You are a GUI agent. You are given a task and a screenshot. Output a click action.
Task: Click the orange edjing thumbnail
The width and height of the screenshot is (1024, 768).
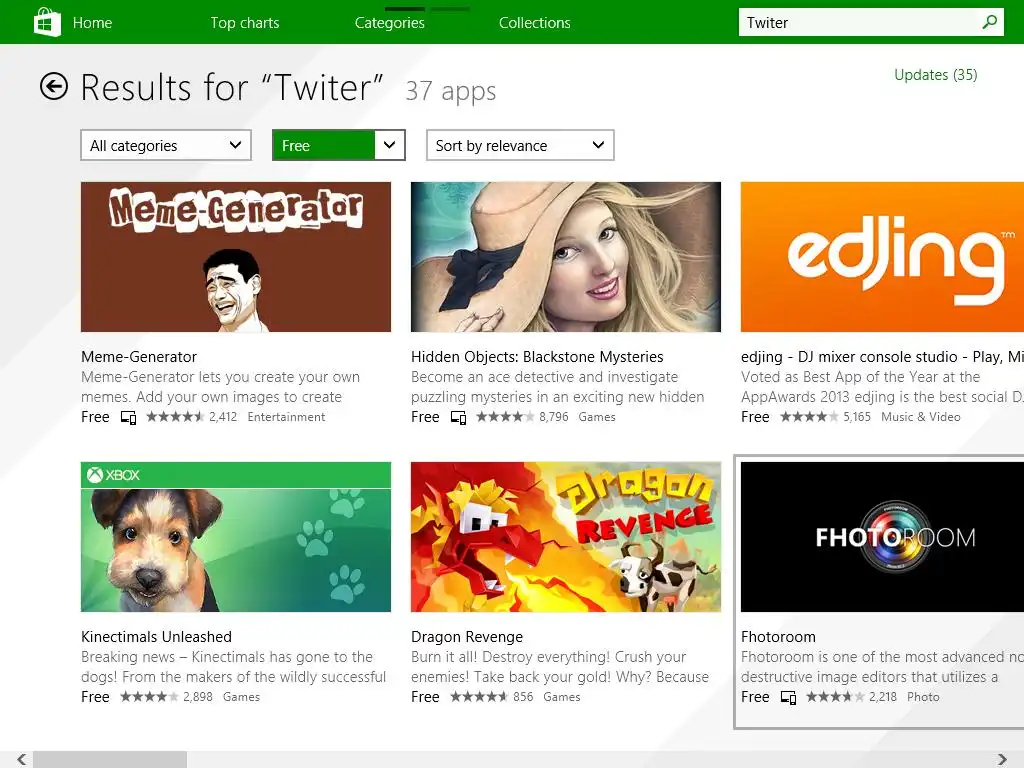point(882,257)
